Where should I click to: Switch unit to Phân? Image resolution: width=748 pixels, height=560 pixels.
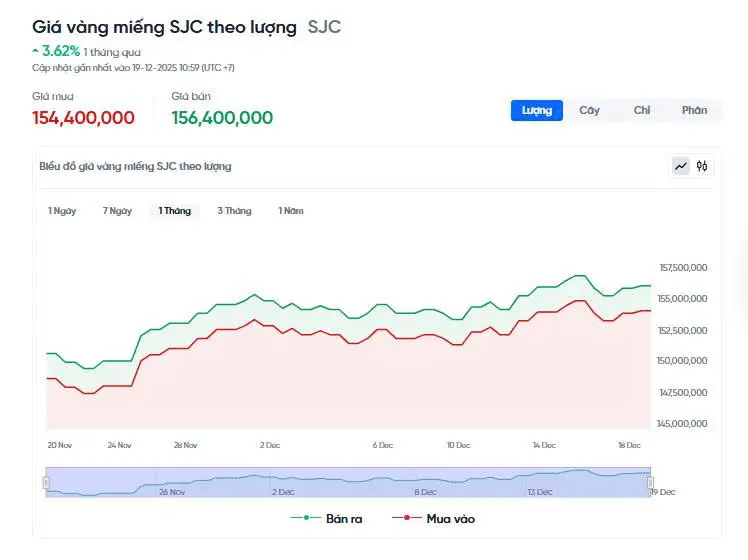[694, 110]
